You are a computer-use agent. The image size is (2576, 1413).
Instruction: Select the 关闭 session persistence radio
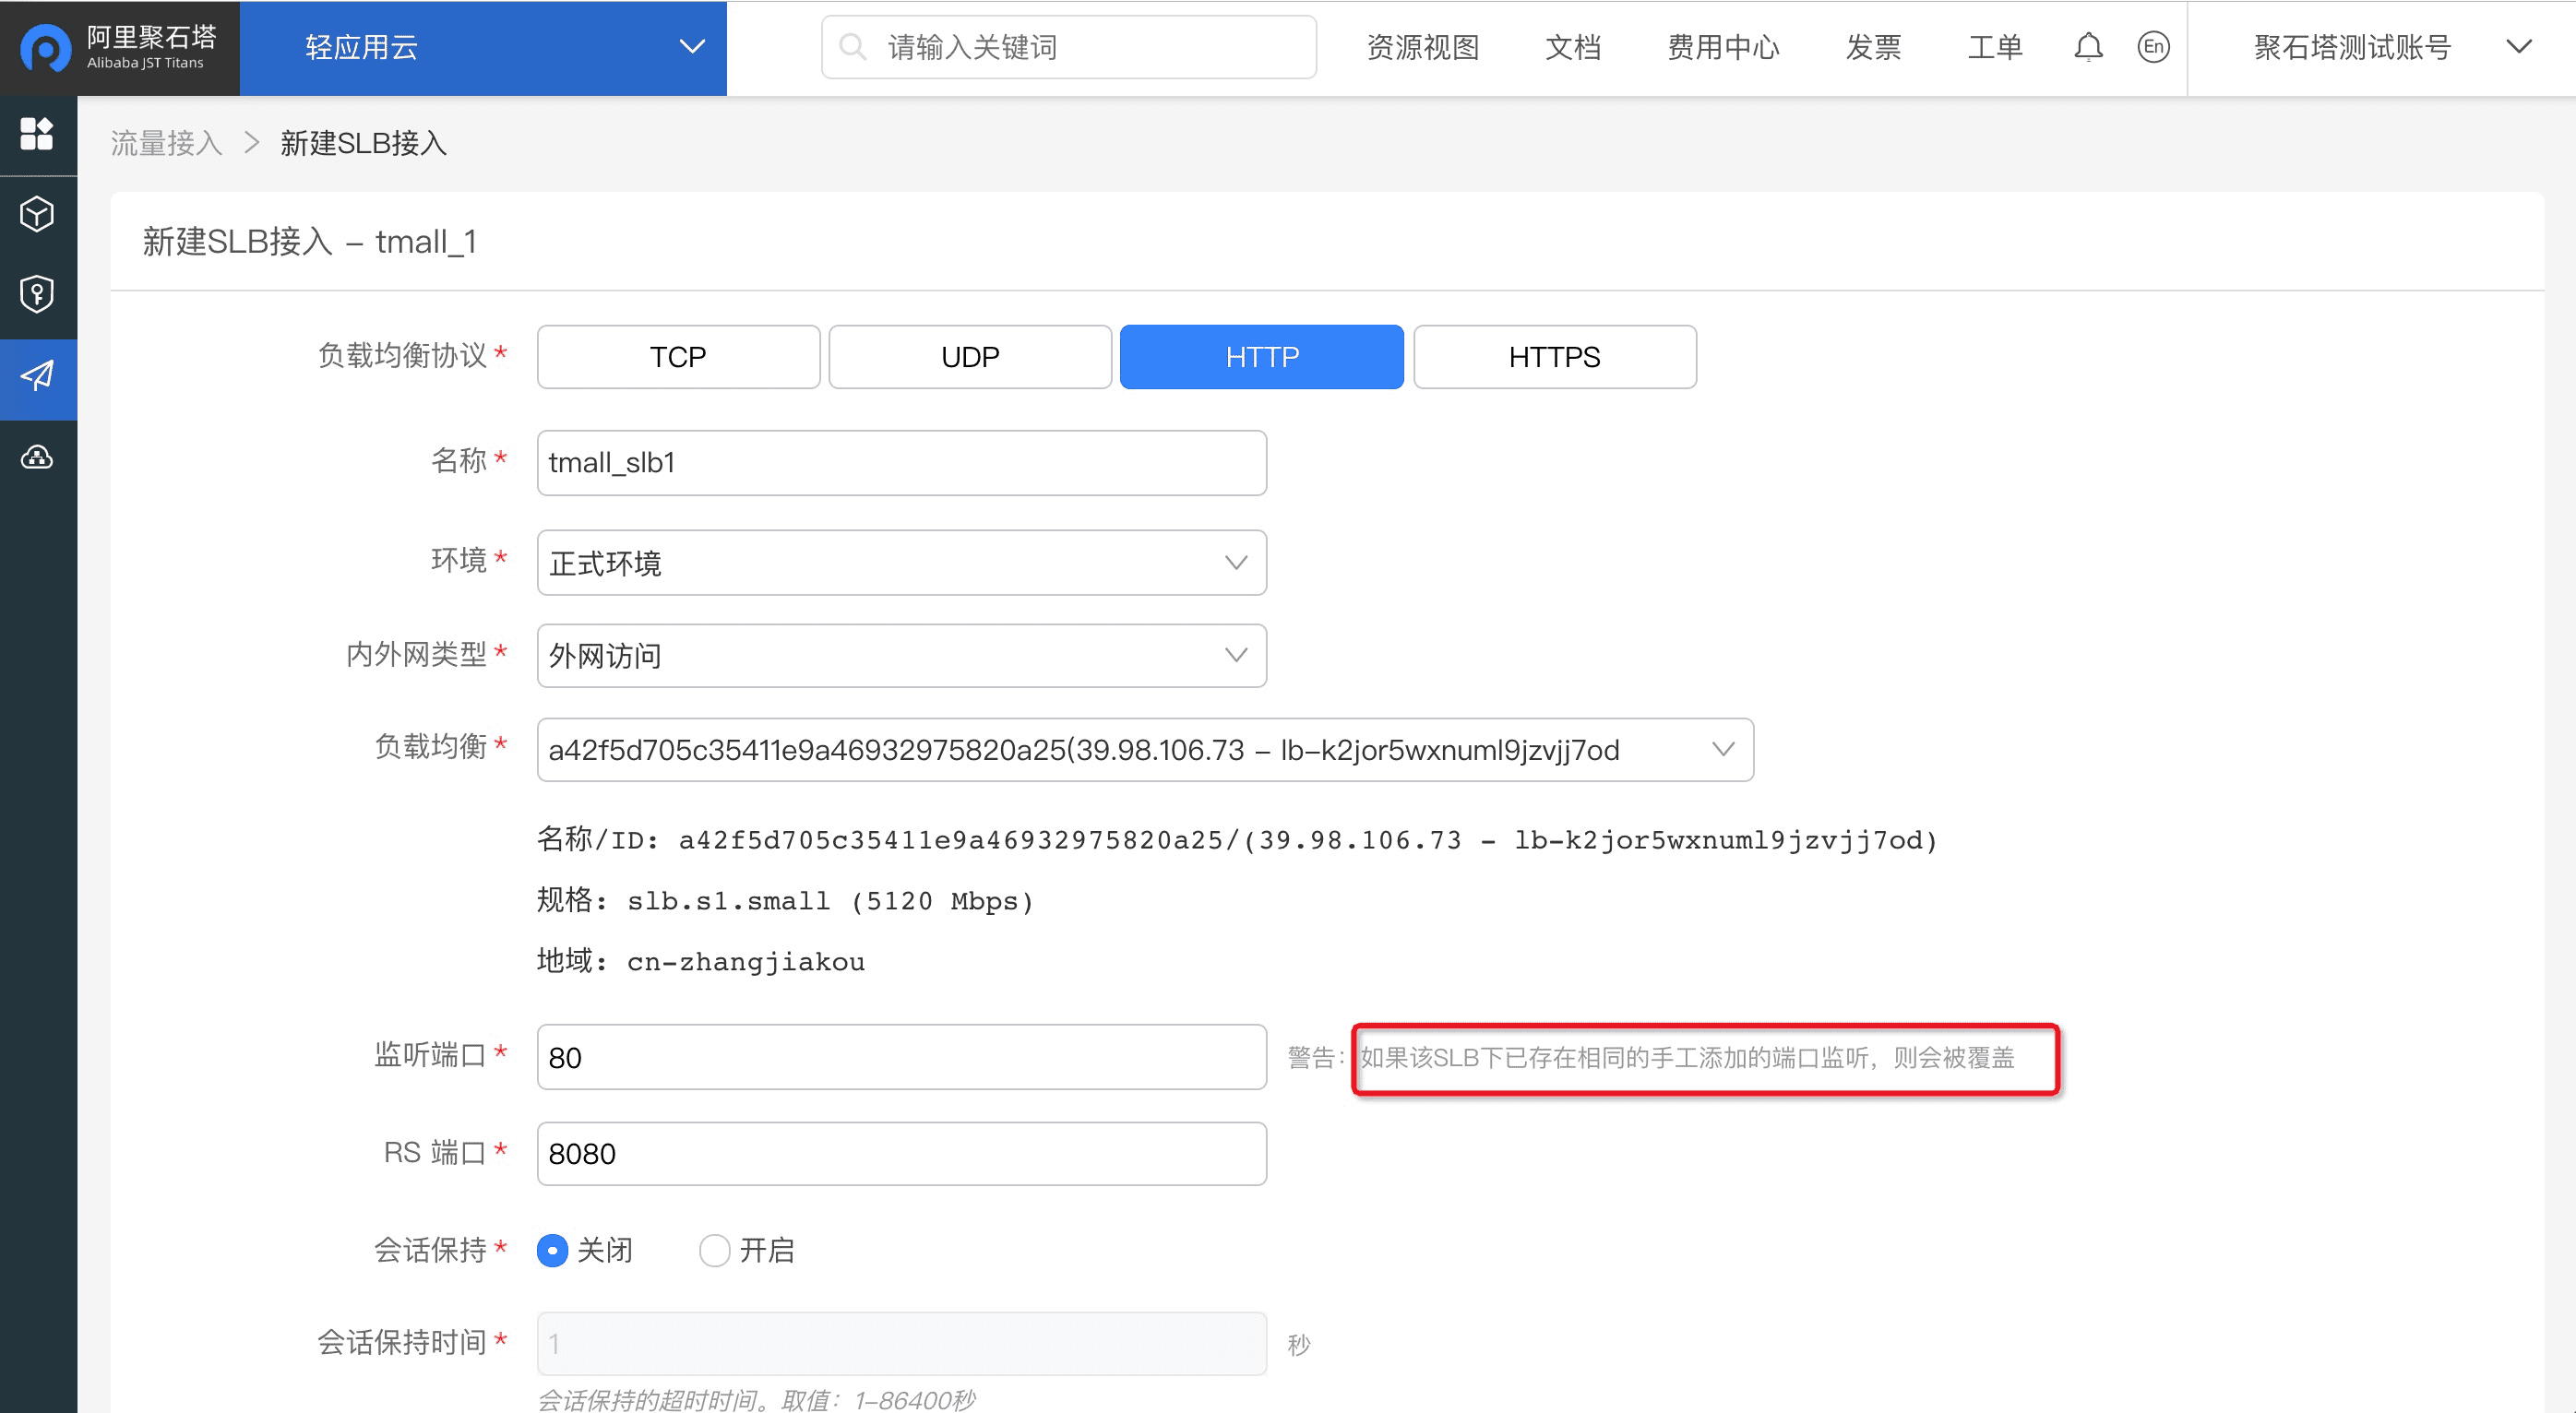552,1250
